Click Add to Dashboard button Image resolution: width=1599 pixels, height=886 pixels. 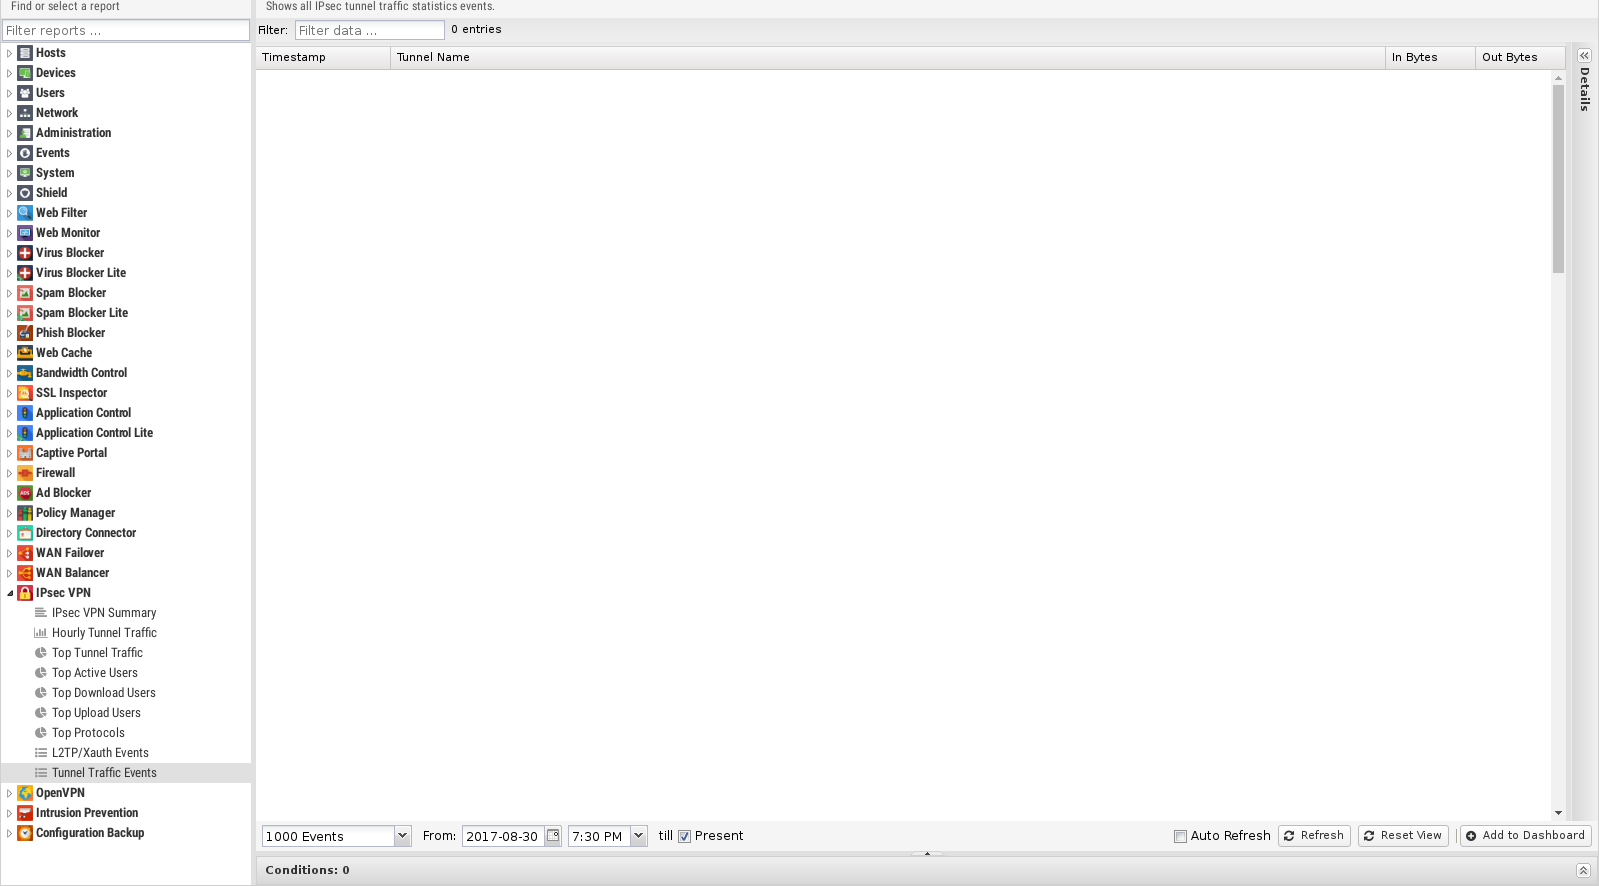click(x=1525, y=836)
